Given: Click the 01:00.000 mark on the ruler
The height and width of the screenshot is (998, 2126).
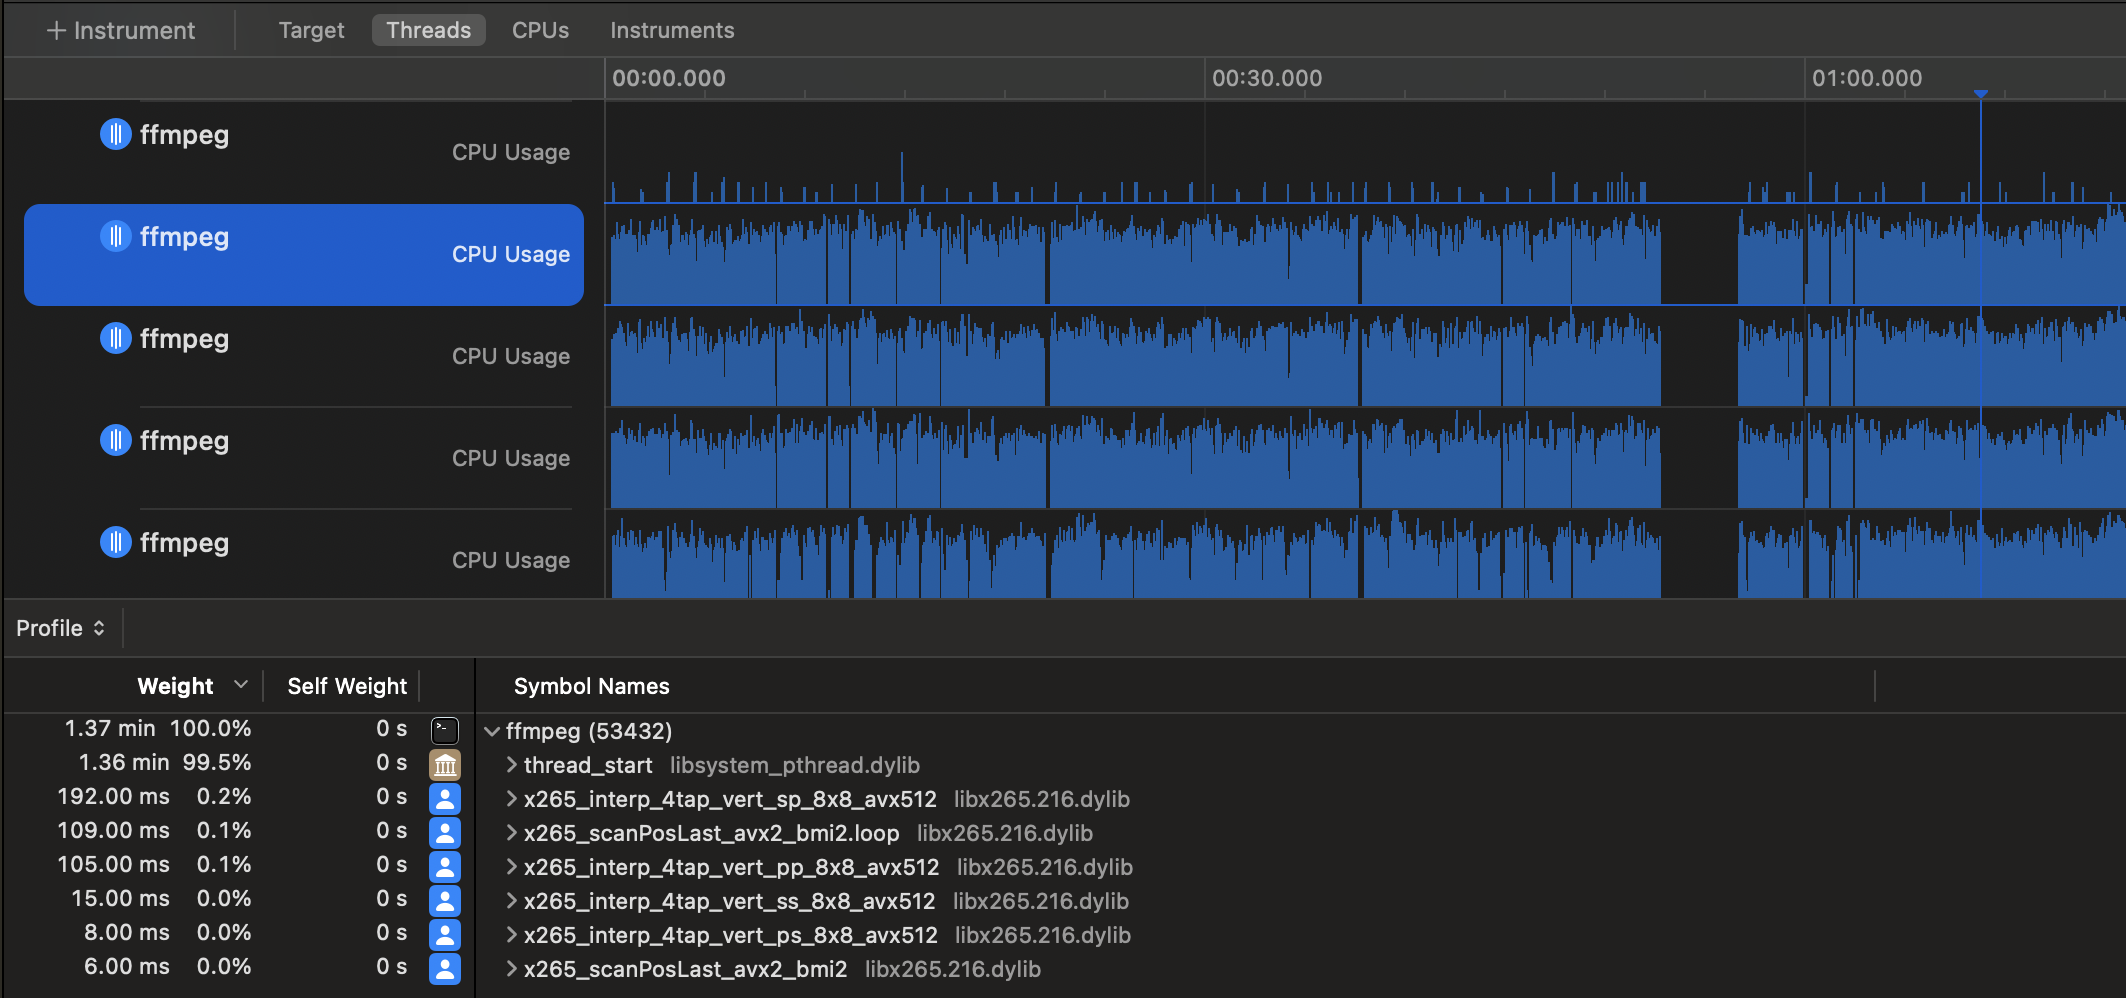Looking at the screenshot, I should [1866, 78].
